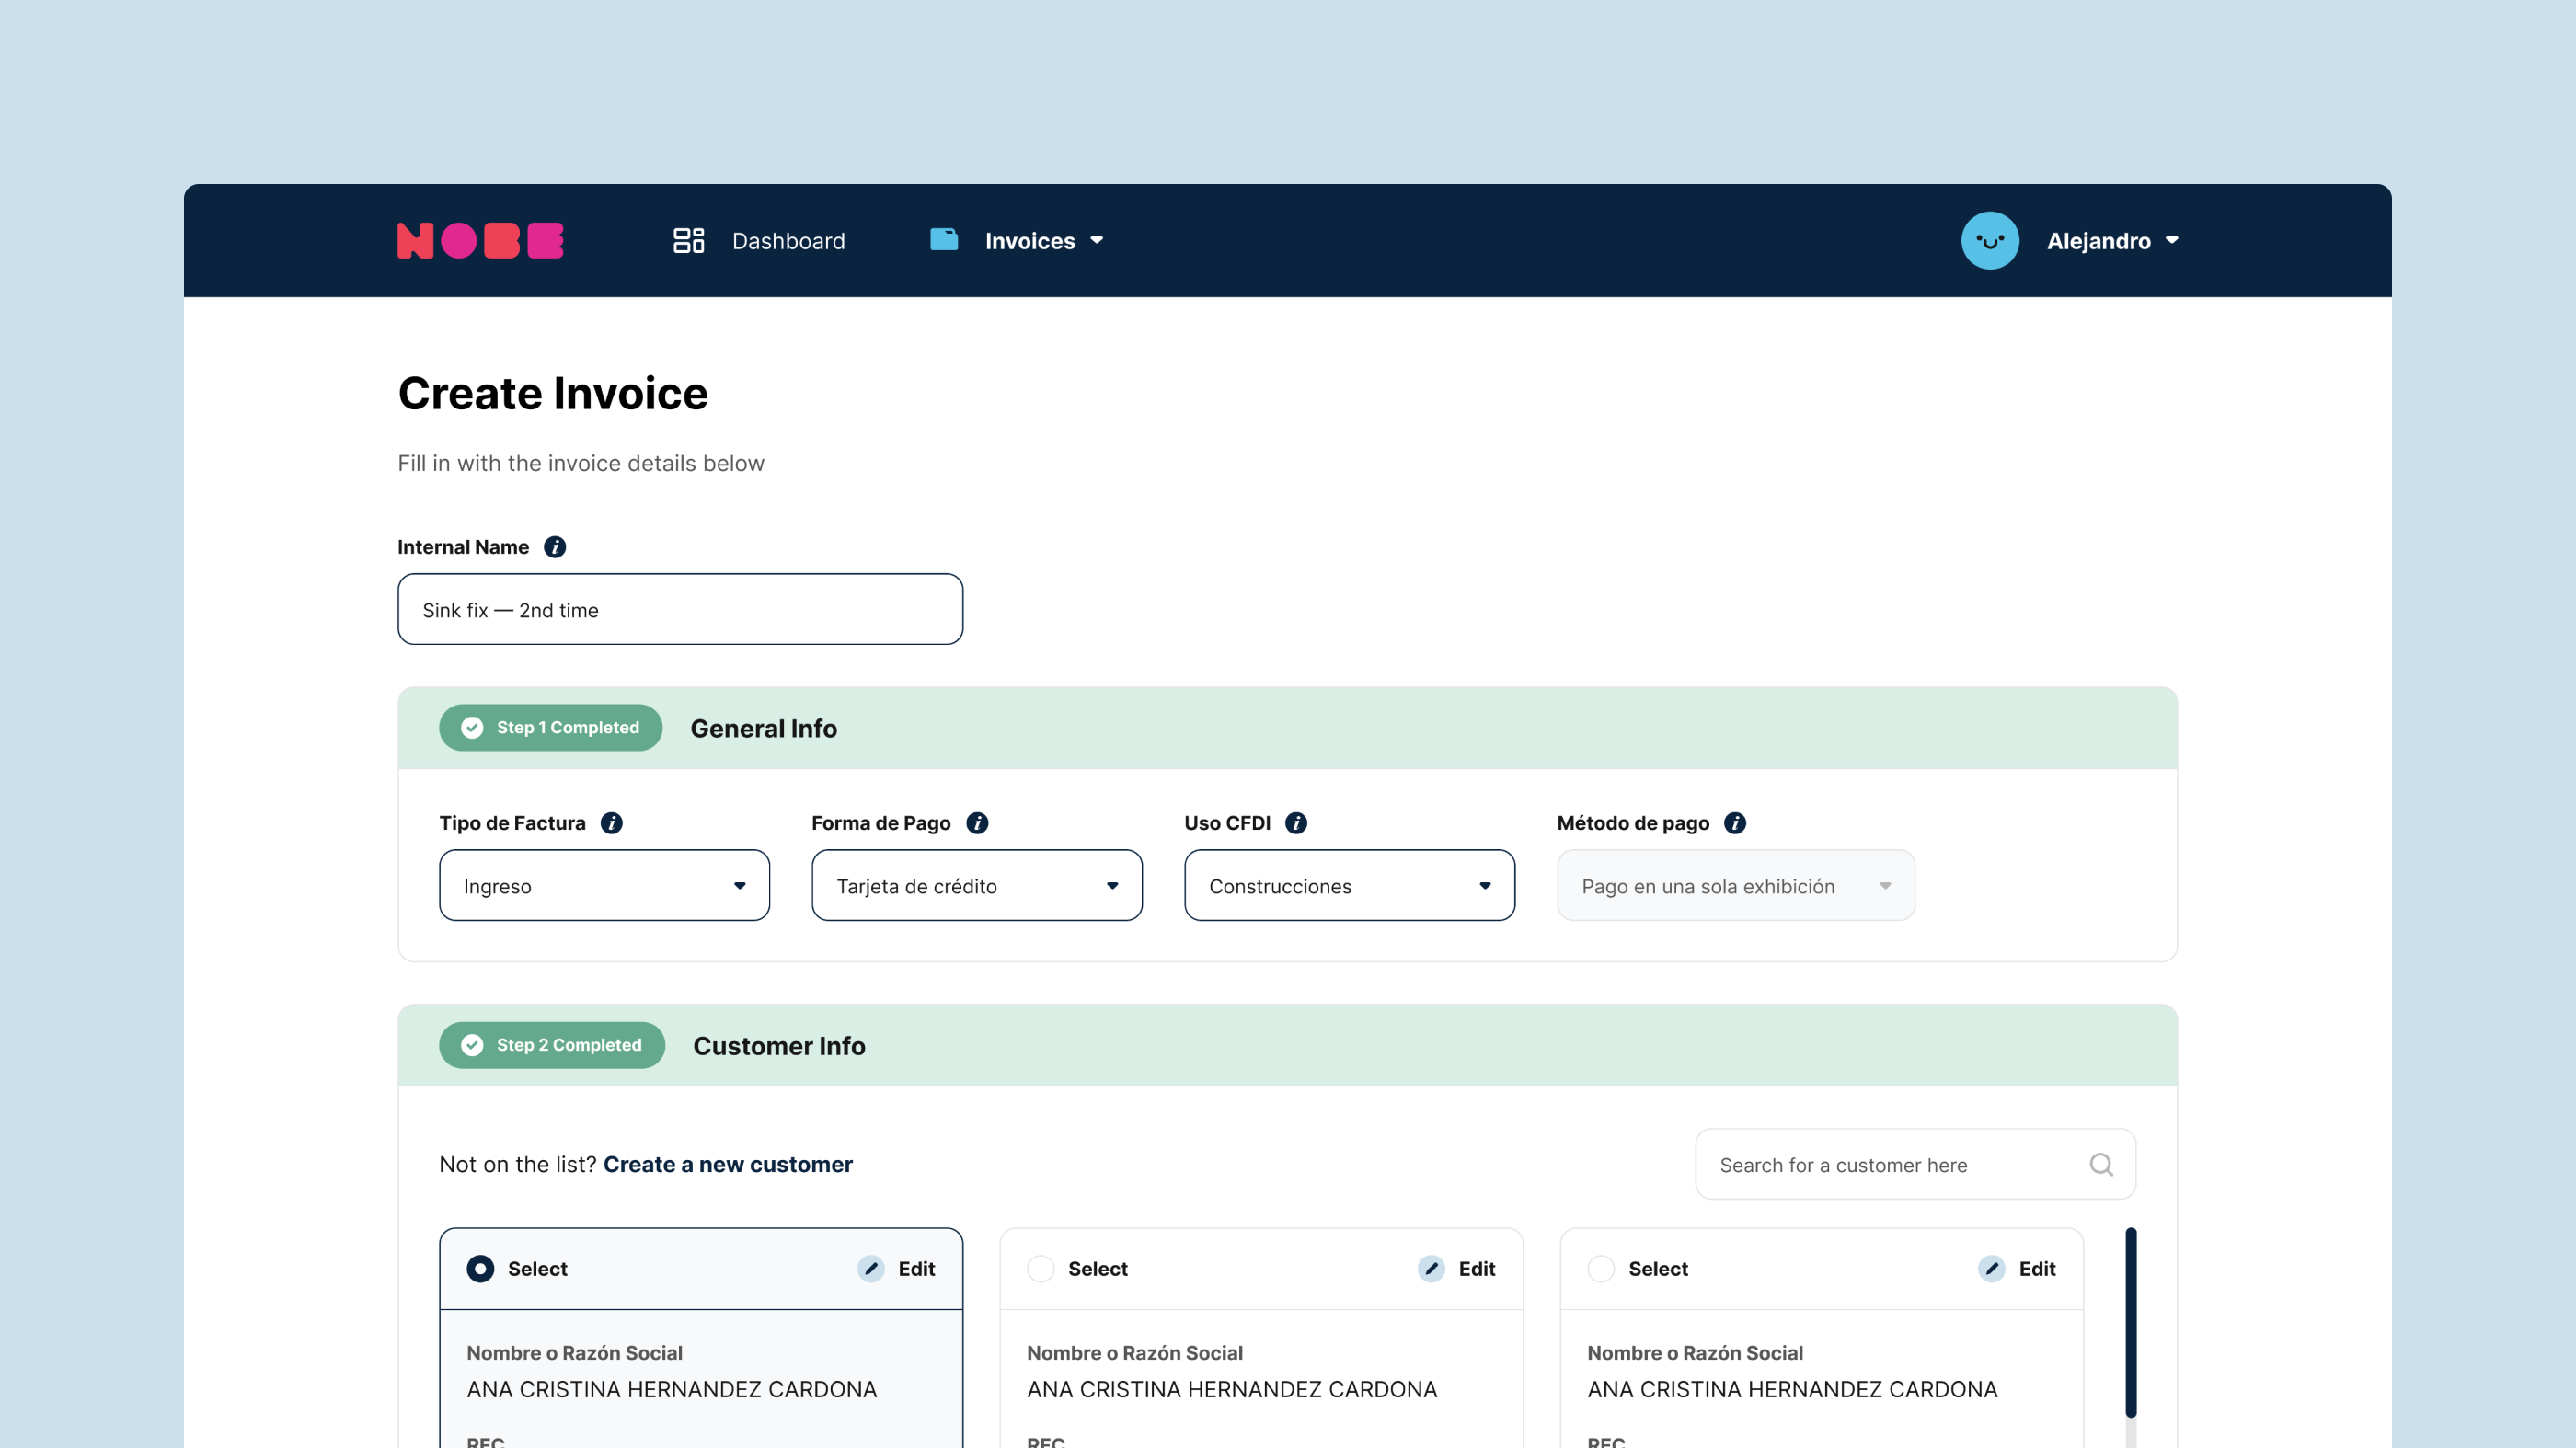
Task: Click the pencil icon on the selected customer card
Action: tap(870, 1269)
